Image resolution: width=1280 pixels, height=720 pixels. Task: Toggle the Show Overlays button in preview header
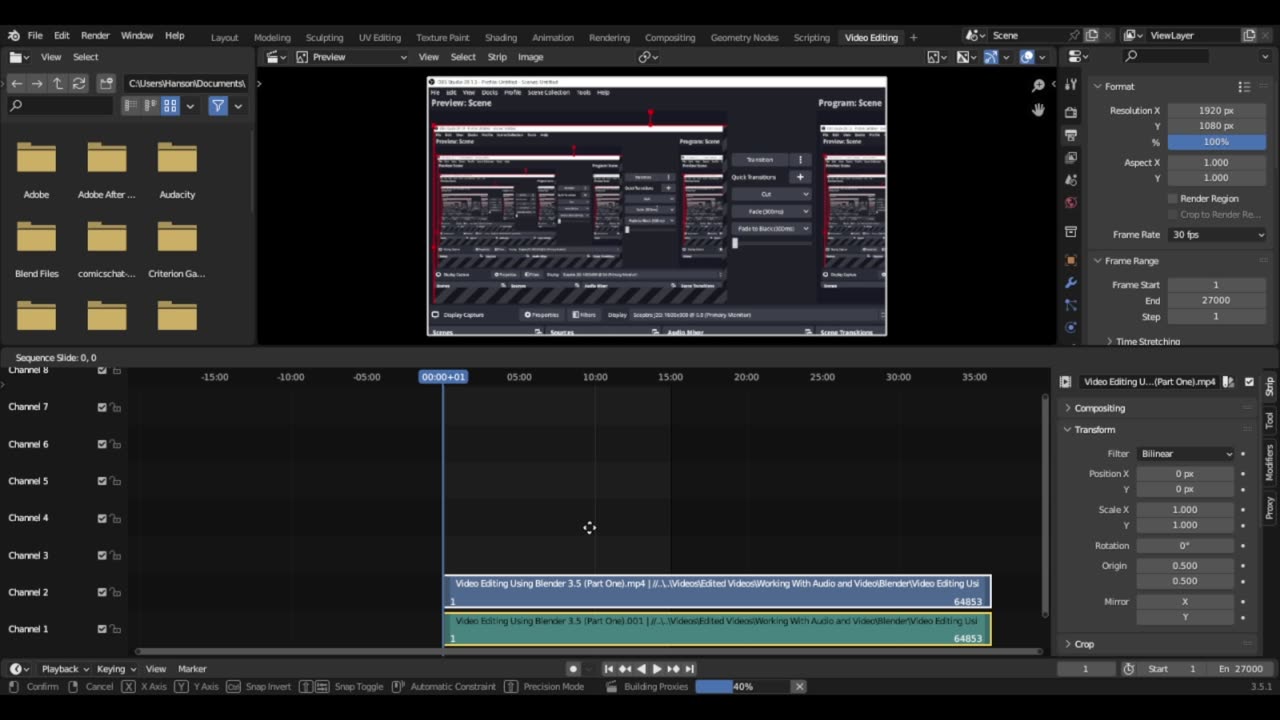pyautogui.click(x=1027, y=57)
